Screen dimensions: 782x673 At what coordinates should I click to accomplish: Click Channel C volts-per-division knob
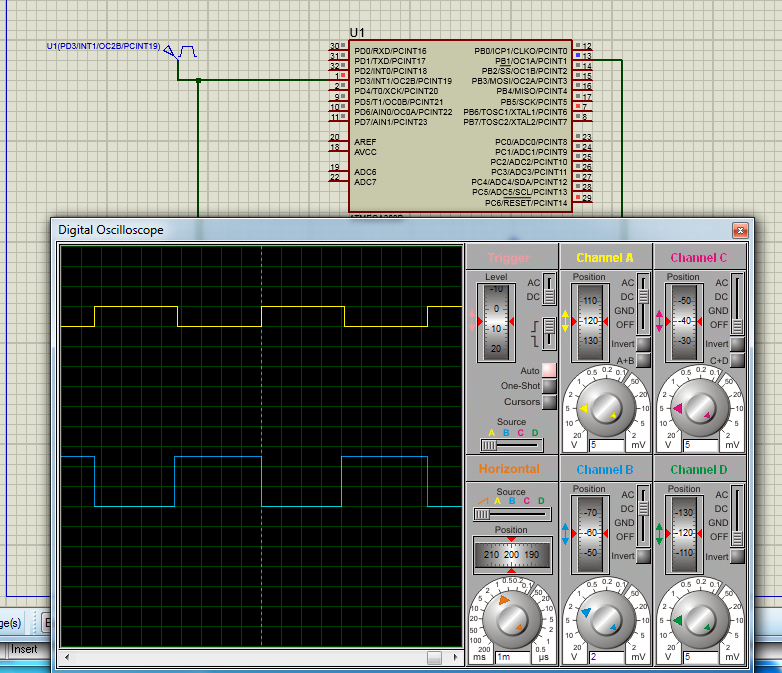pos(700,407)
